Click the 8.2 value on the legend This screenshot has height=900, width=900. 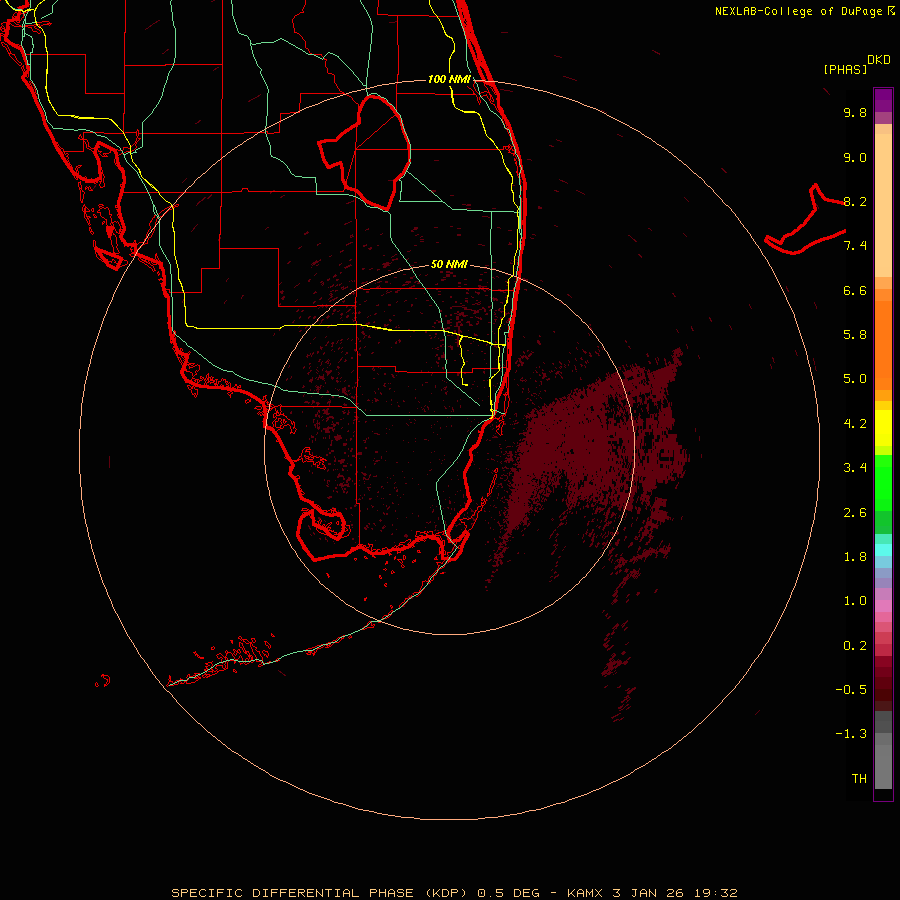pos(855,201)
